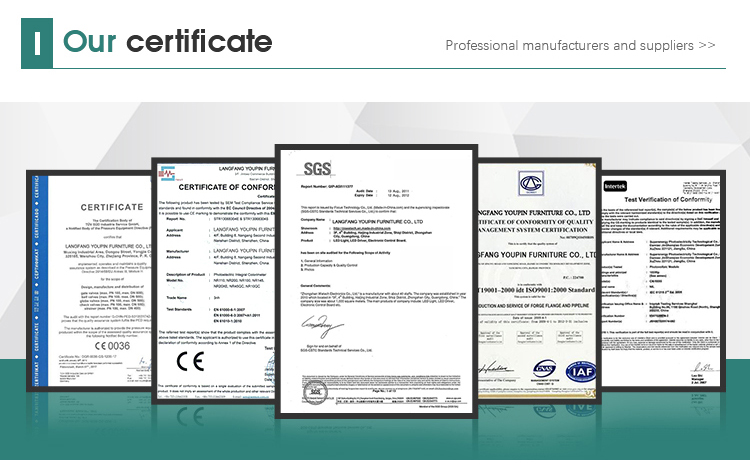Click the large CE mark symbol
This screenshot has height=474, width=750.
[x=190, y=362]
